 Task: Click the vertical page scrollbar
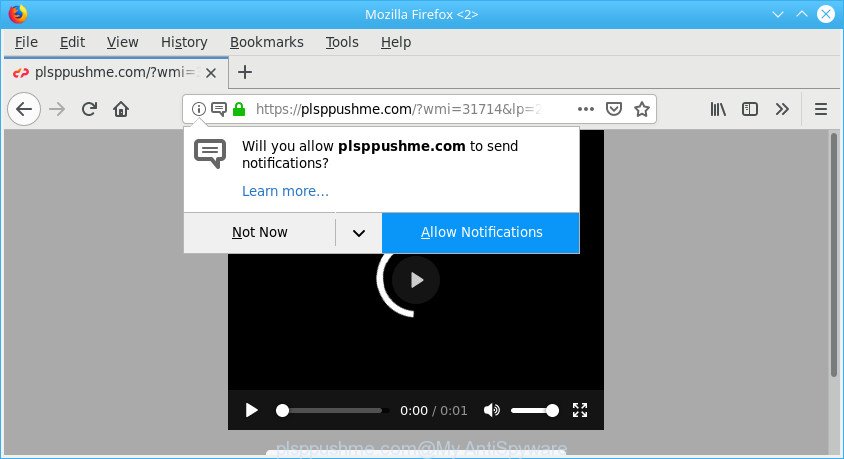pos(834,255)
